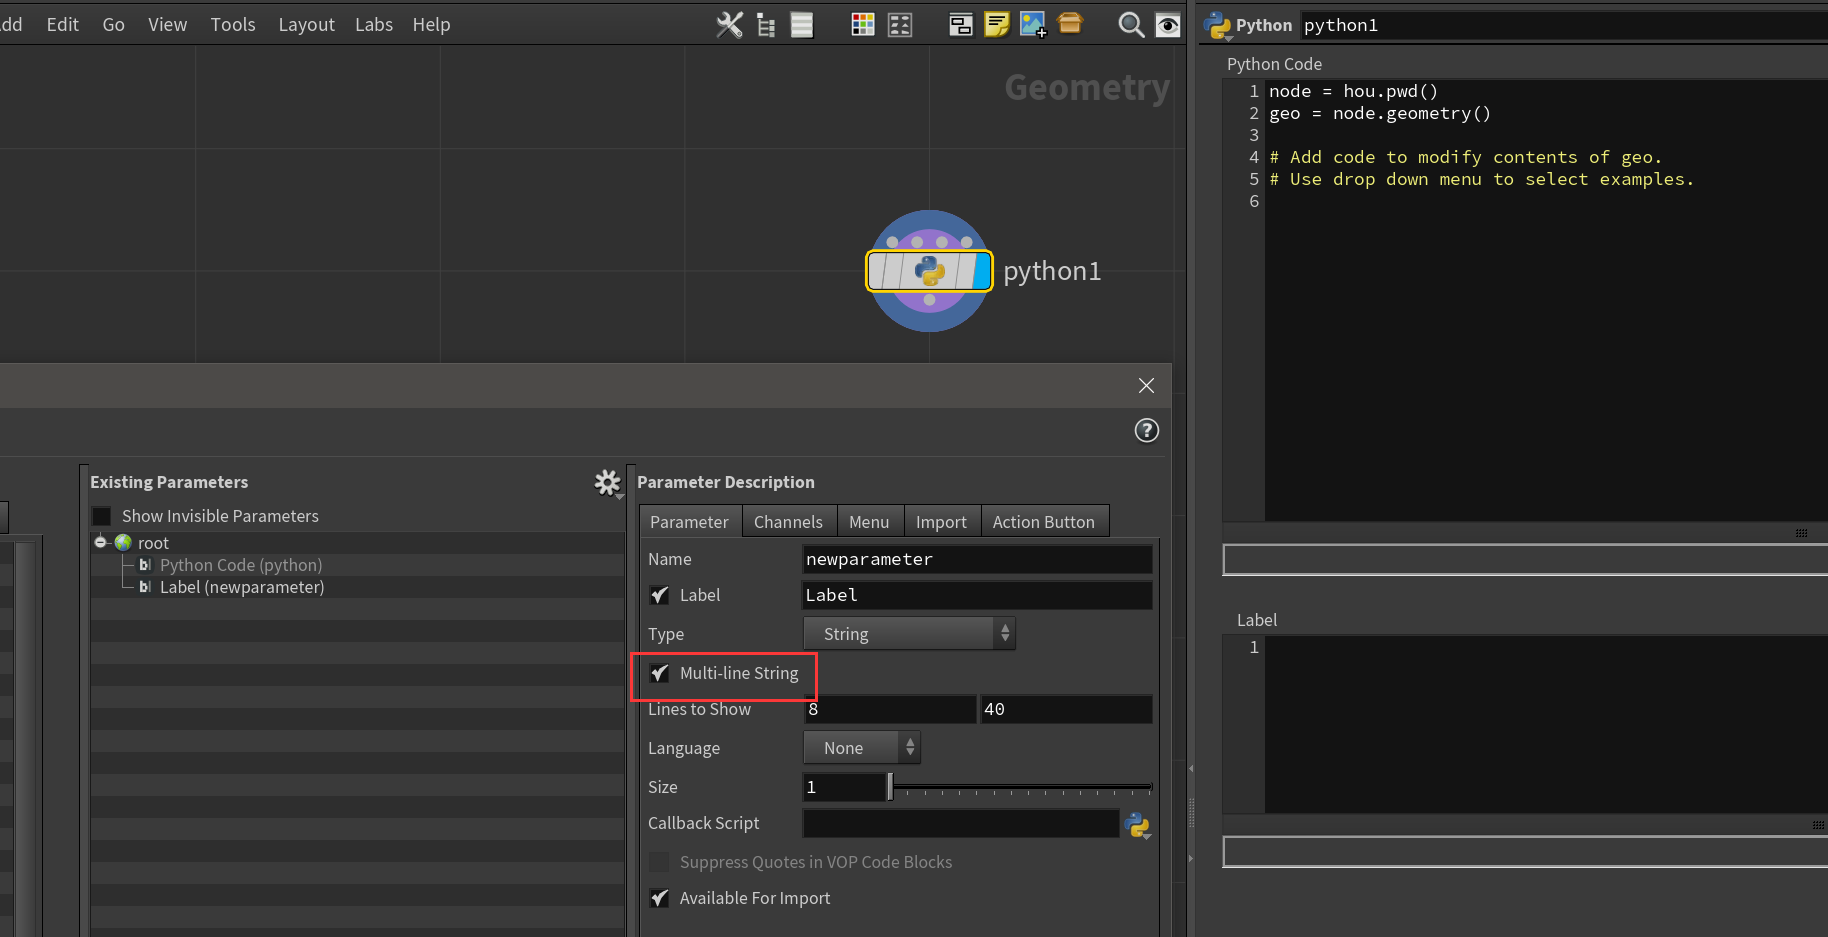Click the Python operator icon beside python1 name
The height and width of the screenshot is (937, 1828).
coord(1217,26)
